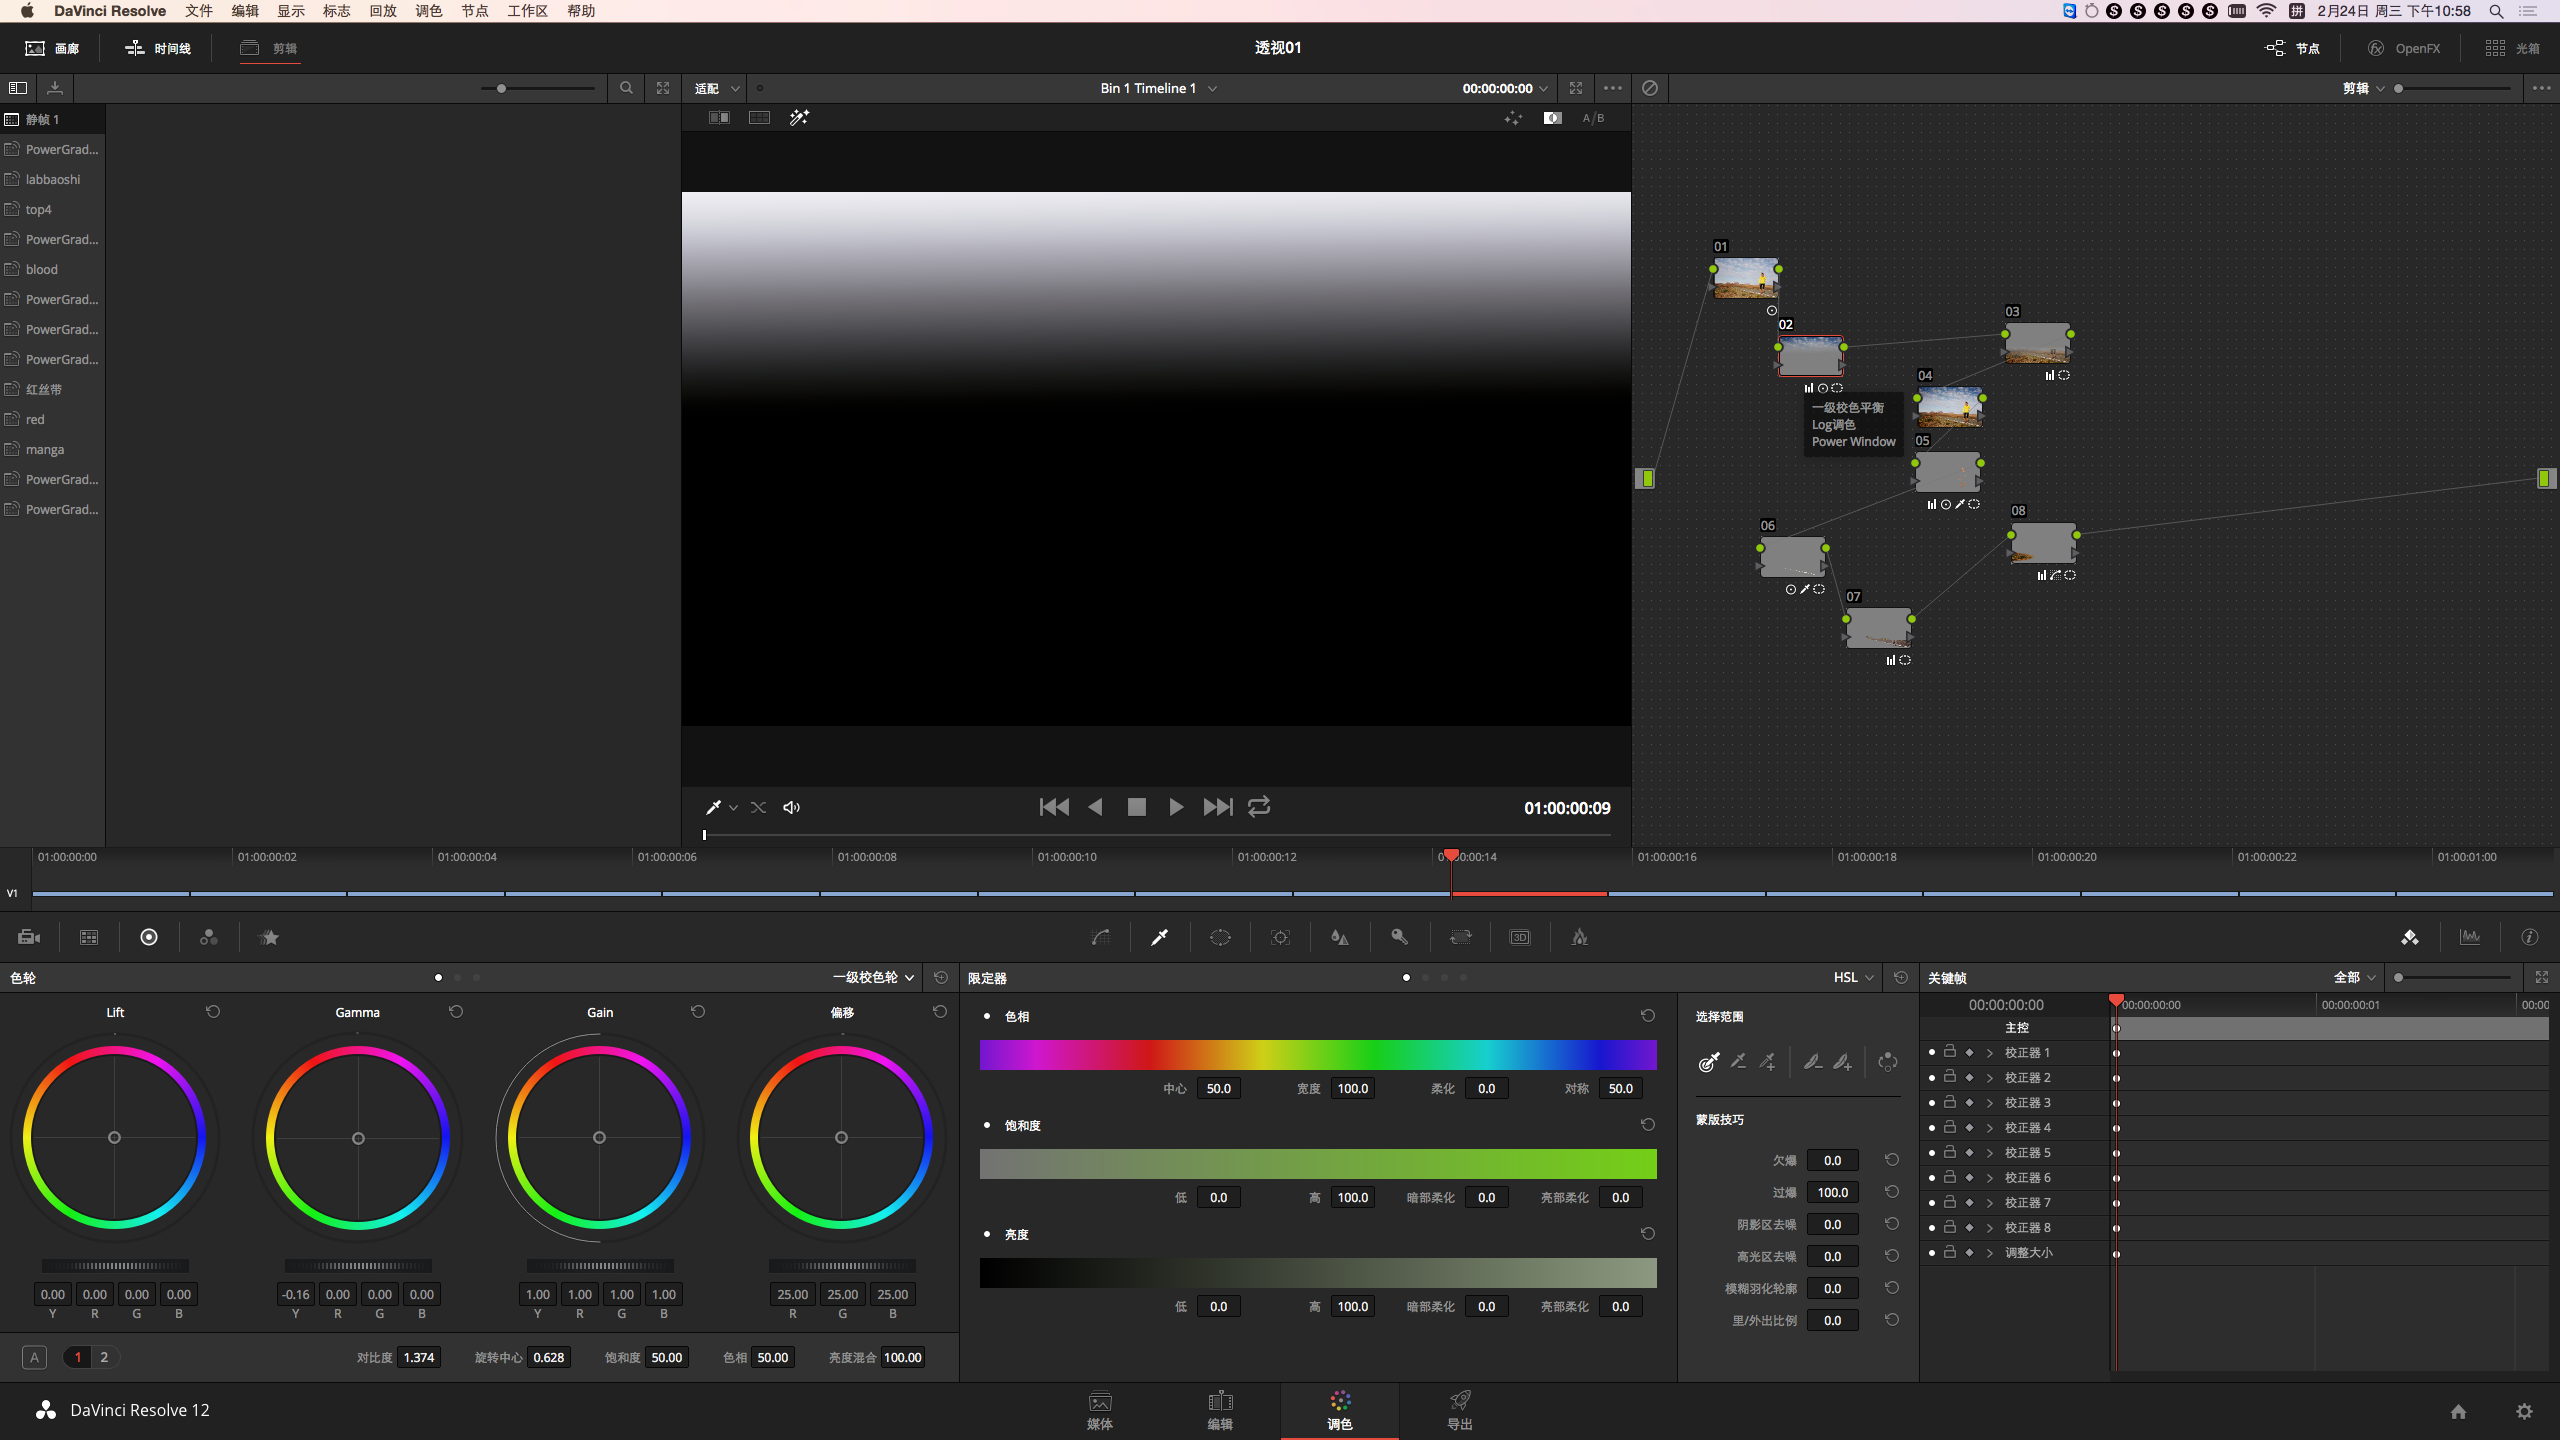The height and width of the screenshot is (1440, 2560).
Task: Open the Curves palette icon
Action: tap(1100, 937)
